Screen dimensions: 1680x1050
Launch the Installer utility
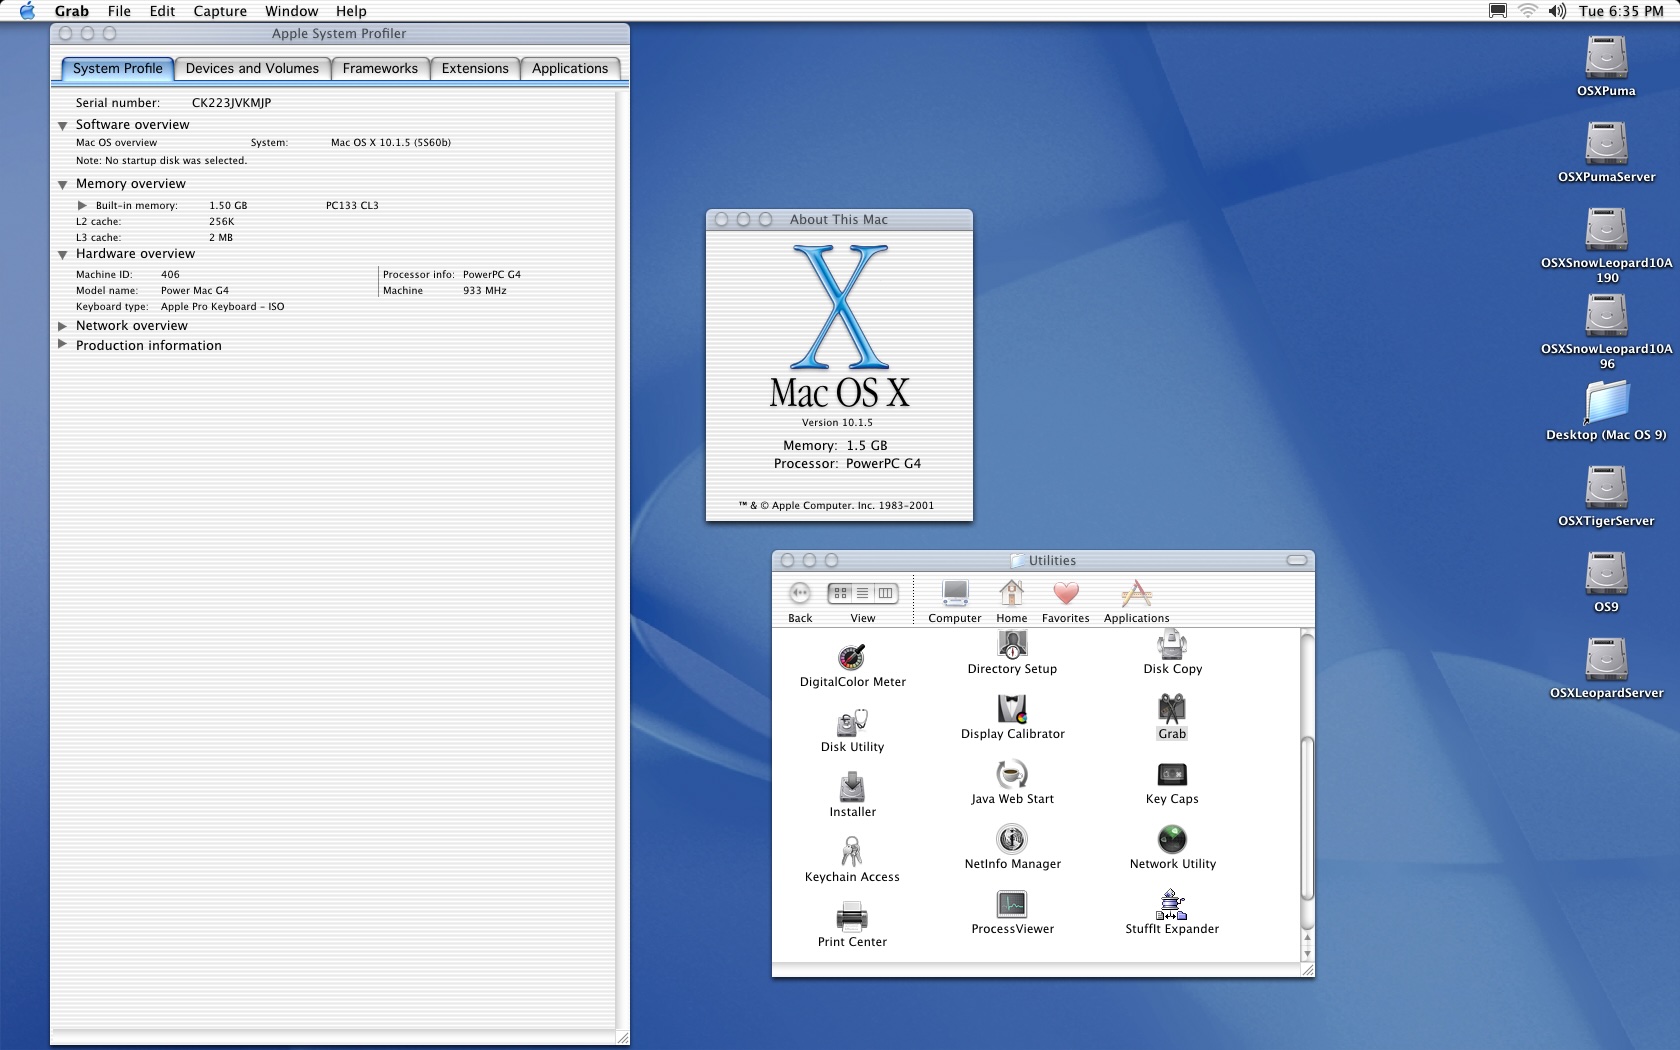(852, 788)
